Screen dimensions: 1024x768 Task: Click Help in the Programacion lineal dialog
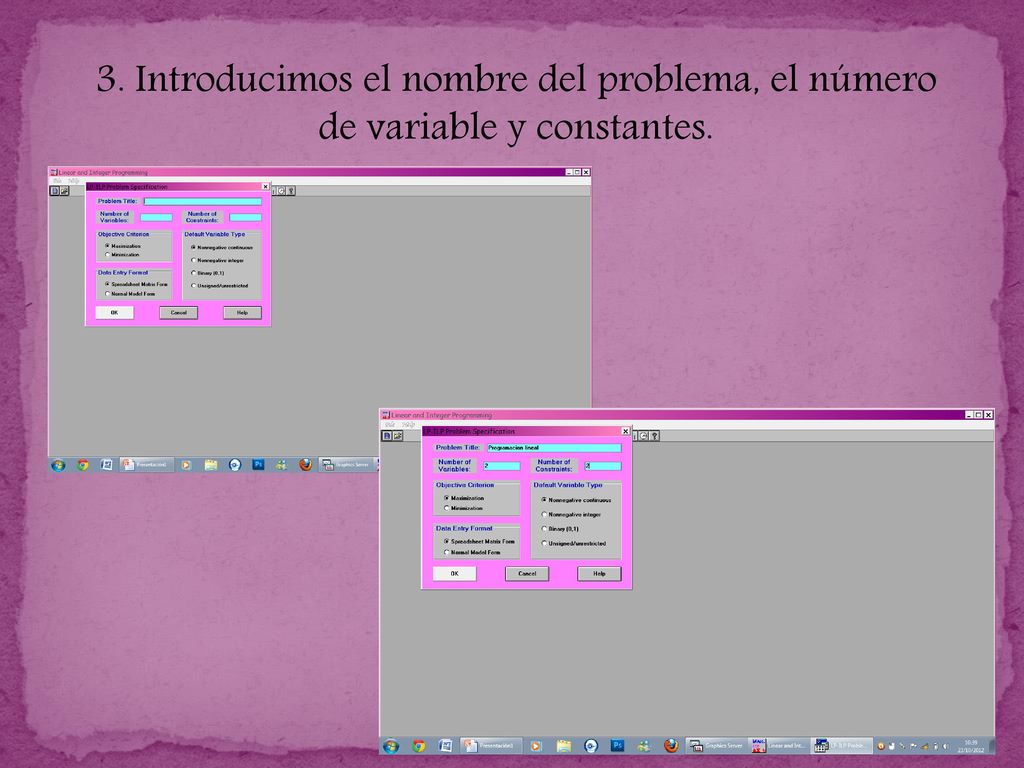pos(599,573)
